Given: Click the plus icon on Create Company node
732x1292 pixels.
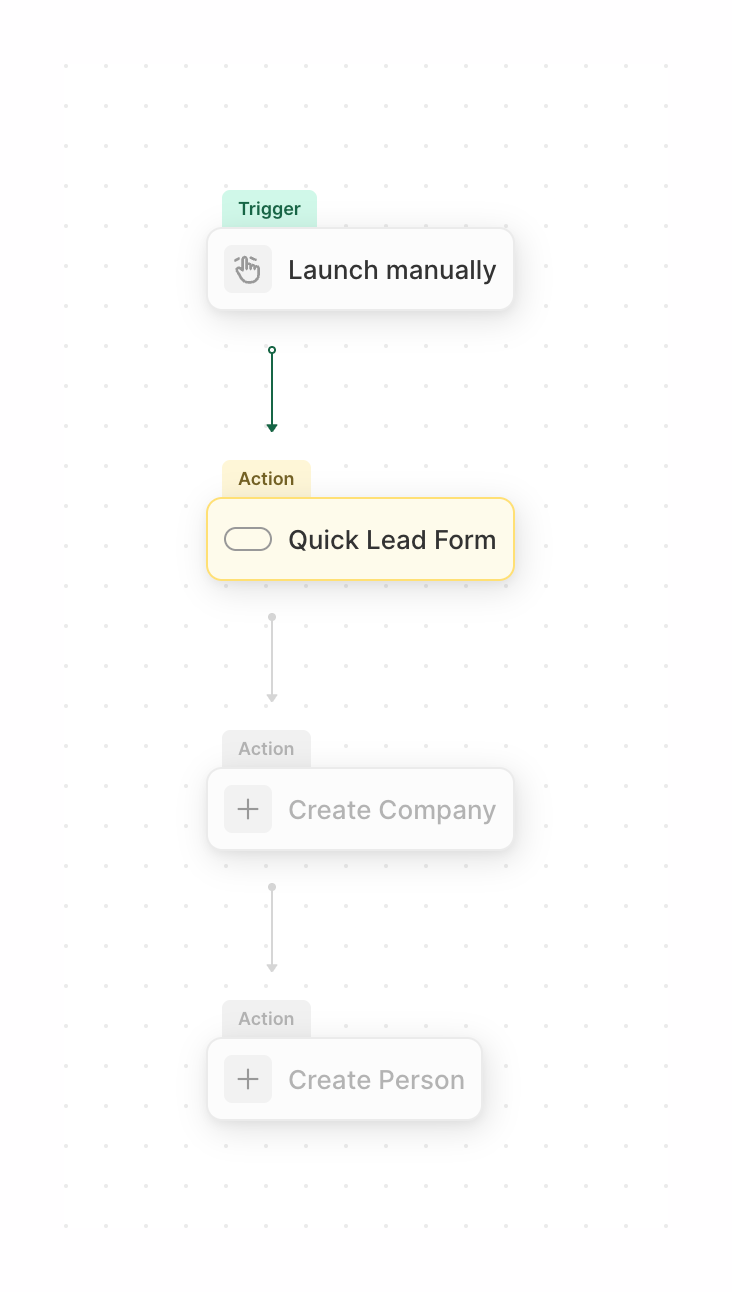Looking at the screenshot, I should [247, 809].
